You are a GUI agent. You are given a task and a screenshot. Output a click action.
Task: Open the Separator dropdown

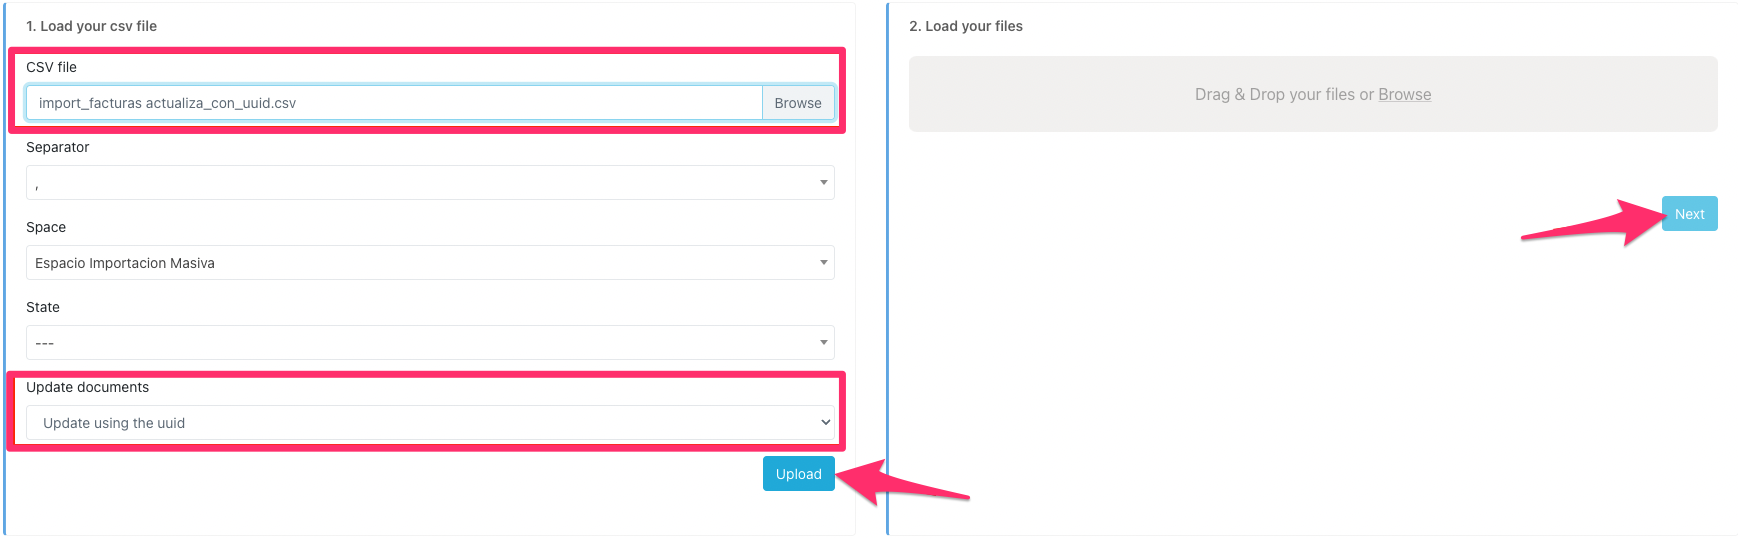pyautogui.click(x=430, y=183)
